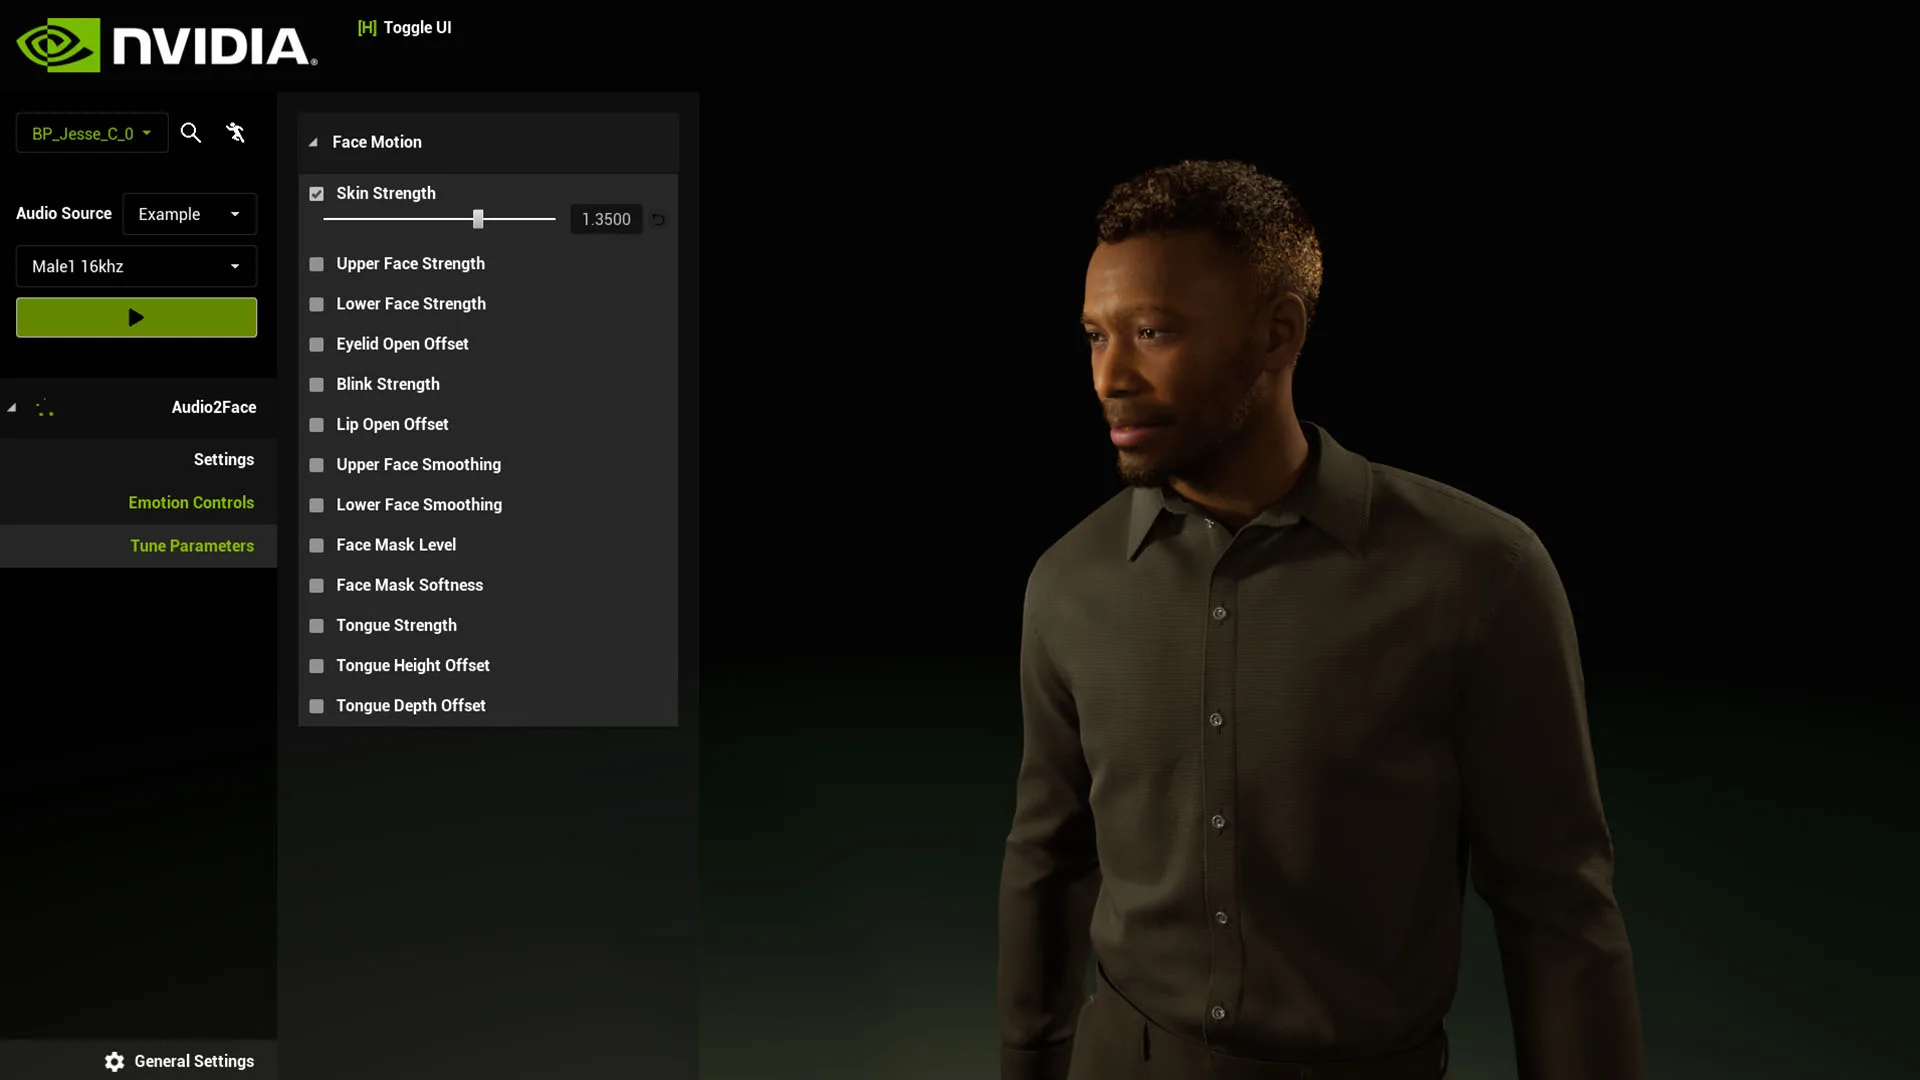Screen dimensions: 1920x1080
Task: Click the reset icon beside the 1.3500 value
Action: [x=658, y=219]
